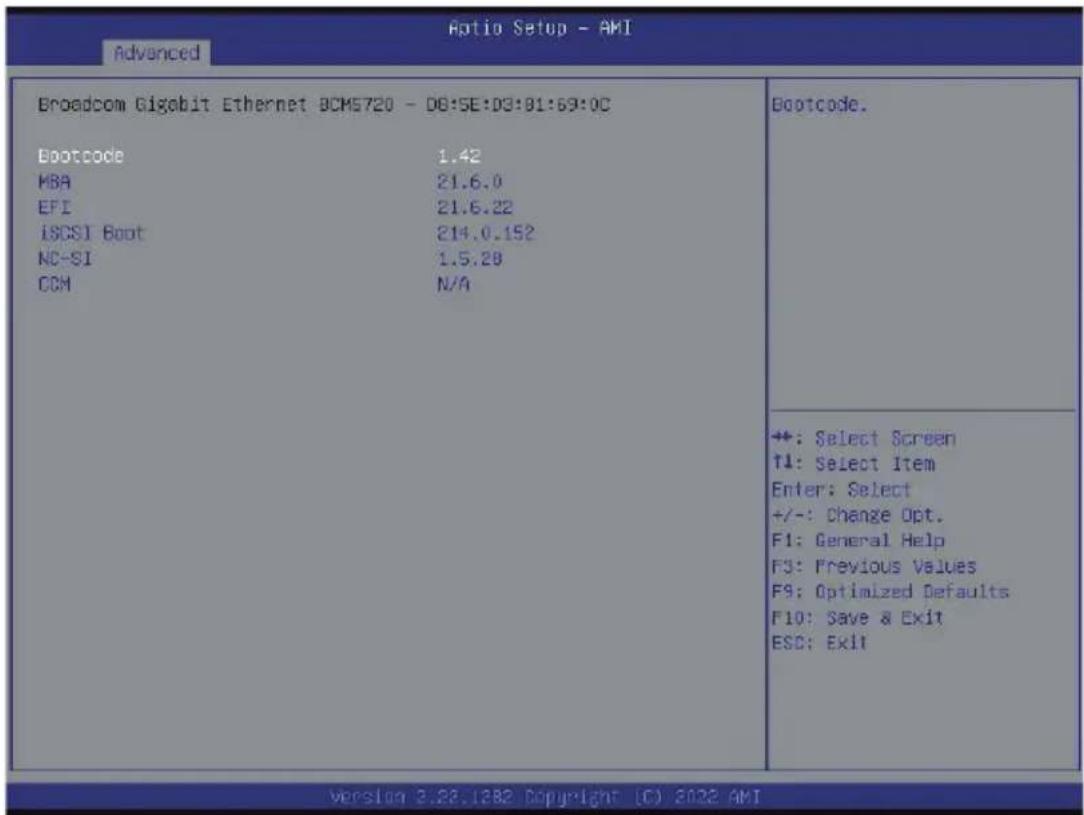1084x815 pixels.
Task: Click the EFI version 21.6.22
Action: click(475, 207)
